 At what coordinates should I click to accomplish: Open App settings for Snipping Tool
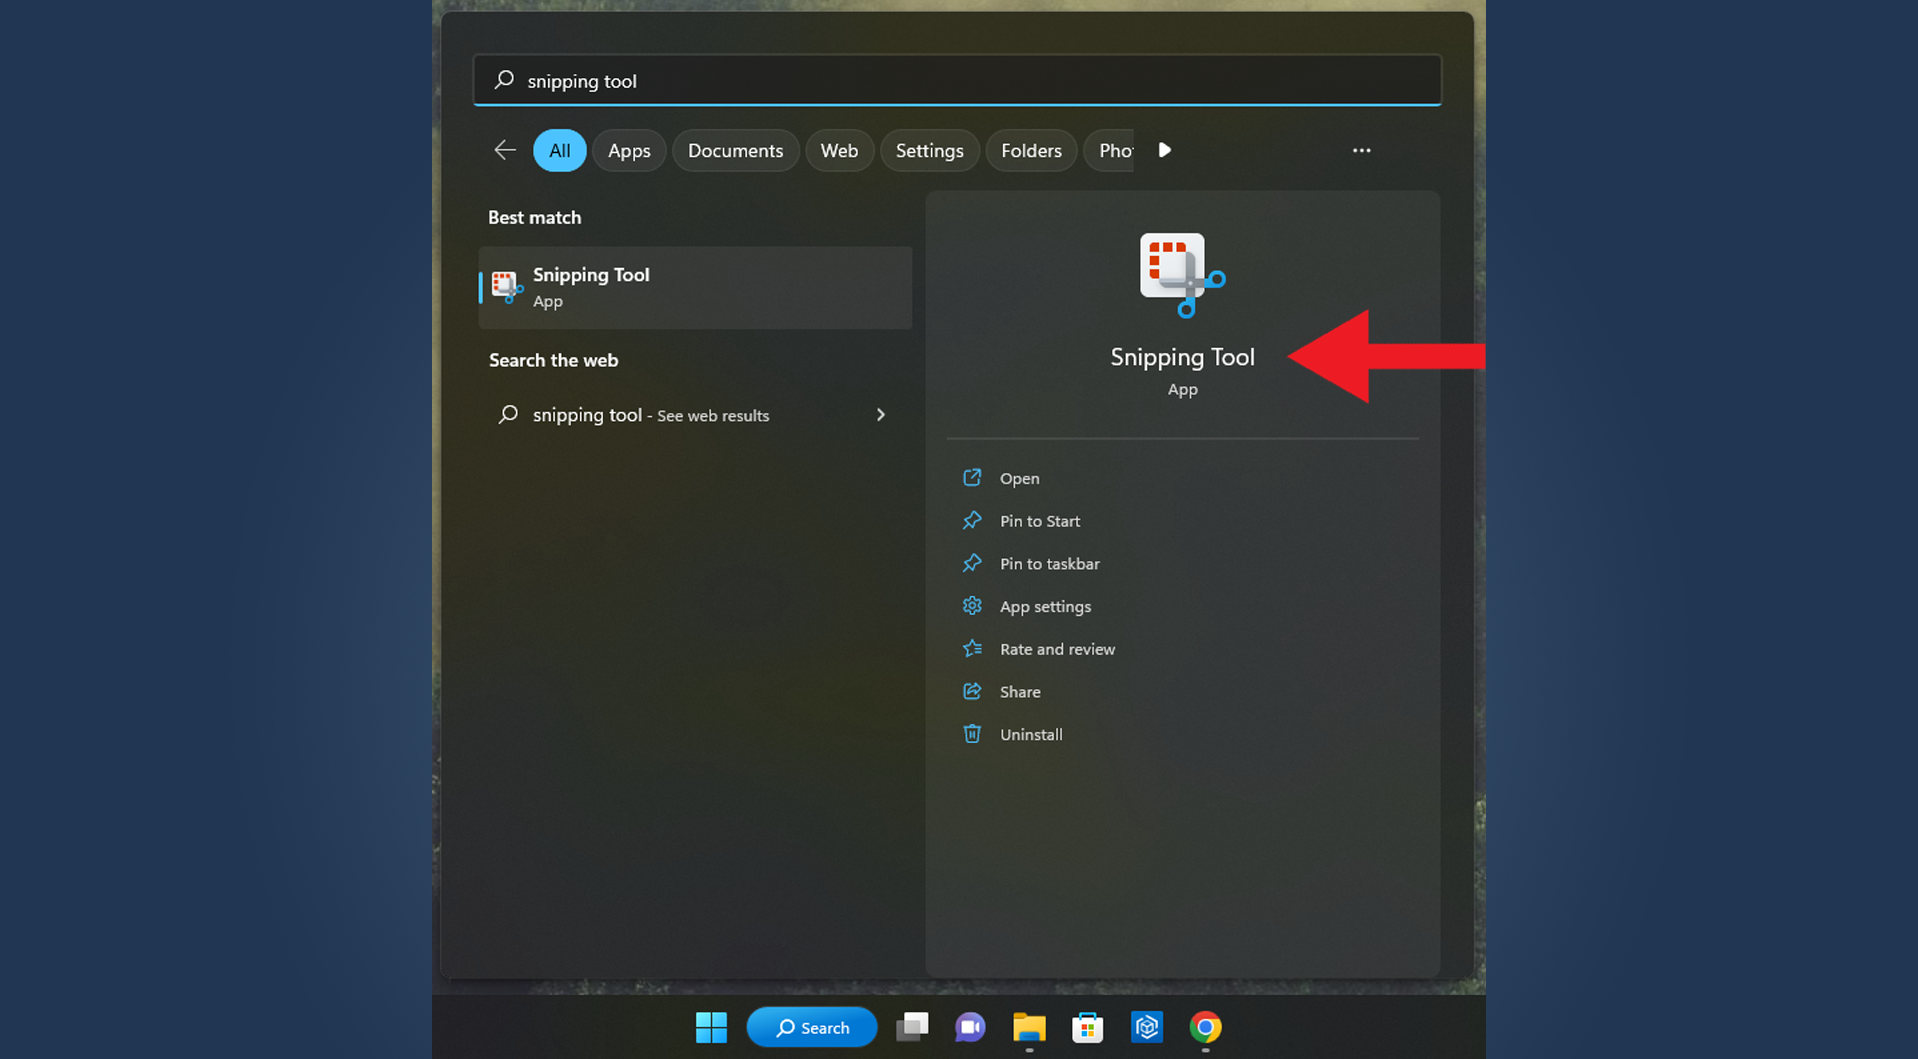tap(1045, 607)
